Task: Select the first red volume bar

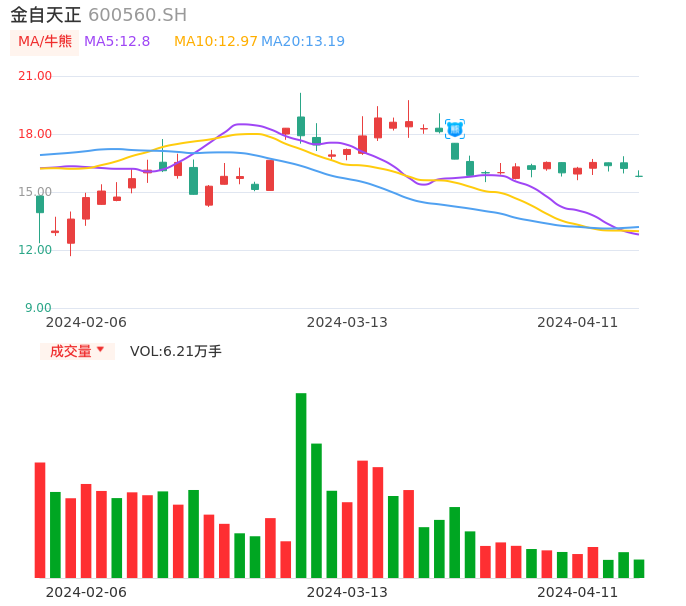Action: tap(40, 520)
